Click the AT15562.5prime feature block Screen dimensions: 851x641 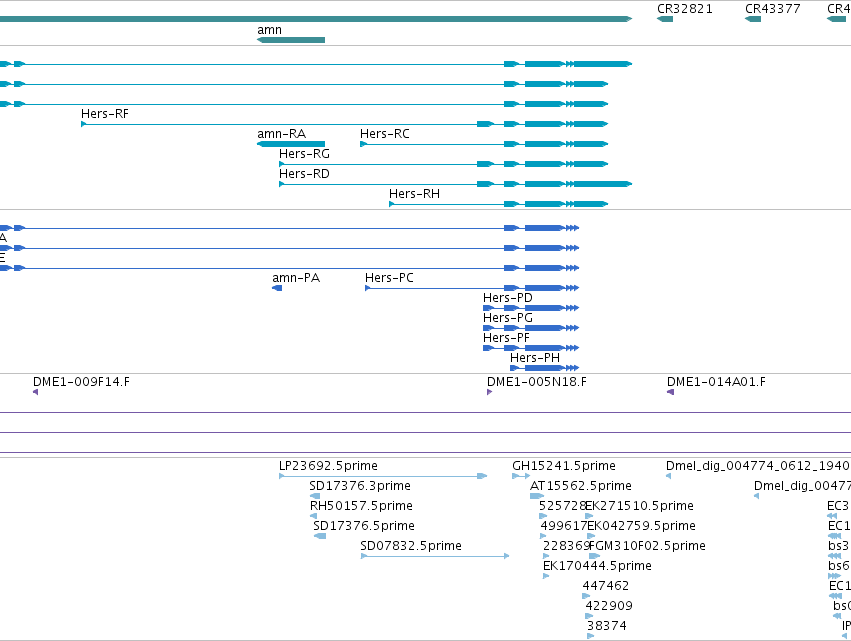click(x=537, y=496)
